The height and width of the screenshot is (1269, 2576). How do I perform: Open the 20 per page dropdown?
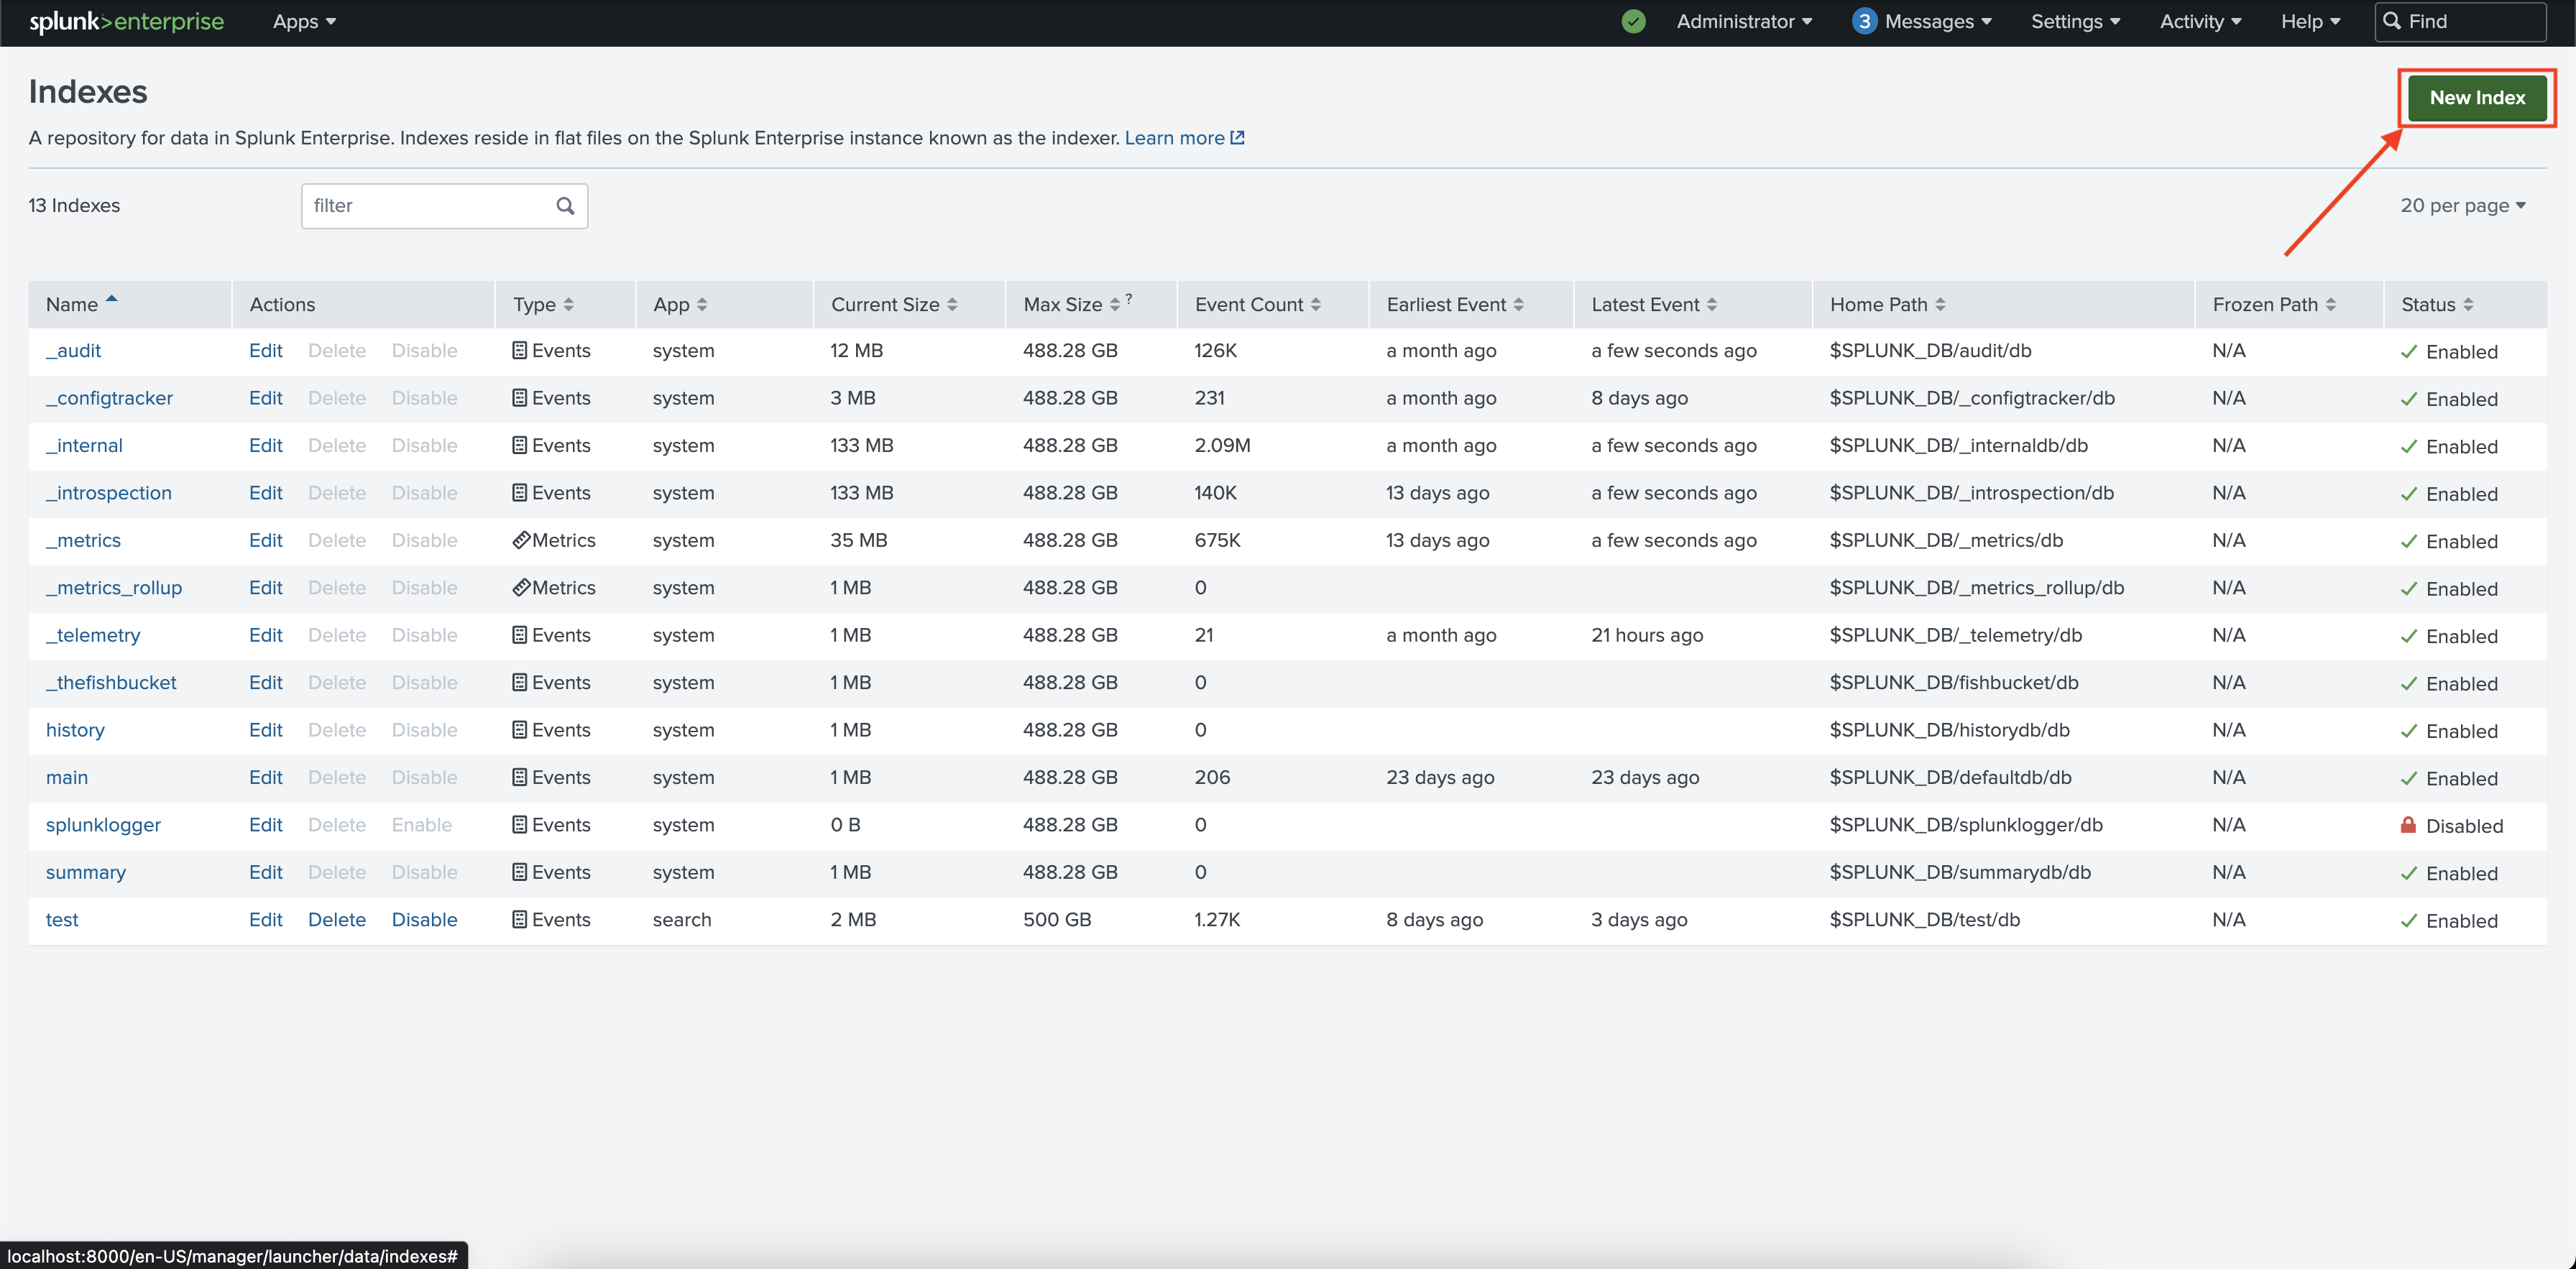(x=2462, y=205)
